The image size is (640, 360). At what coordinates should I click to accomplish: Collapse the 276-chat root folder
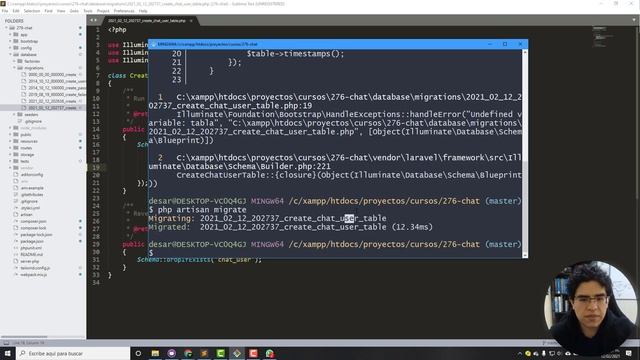point(7,28)
